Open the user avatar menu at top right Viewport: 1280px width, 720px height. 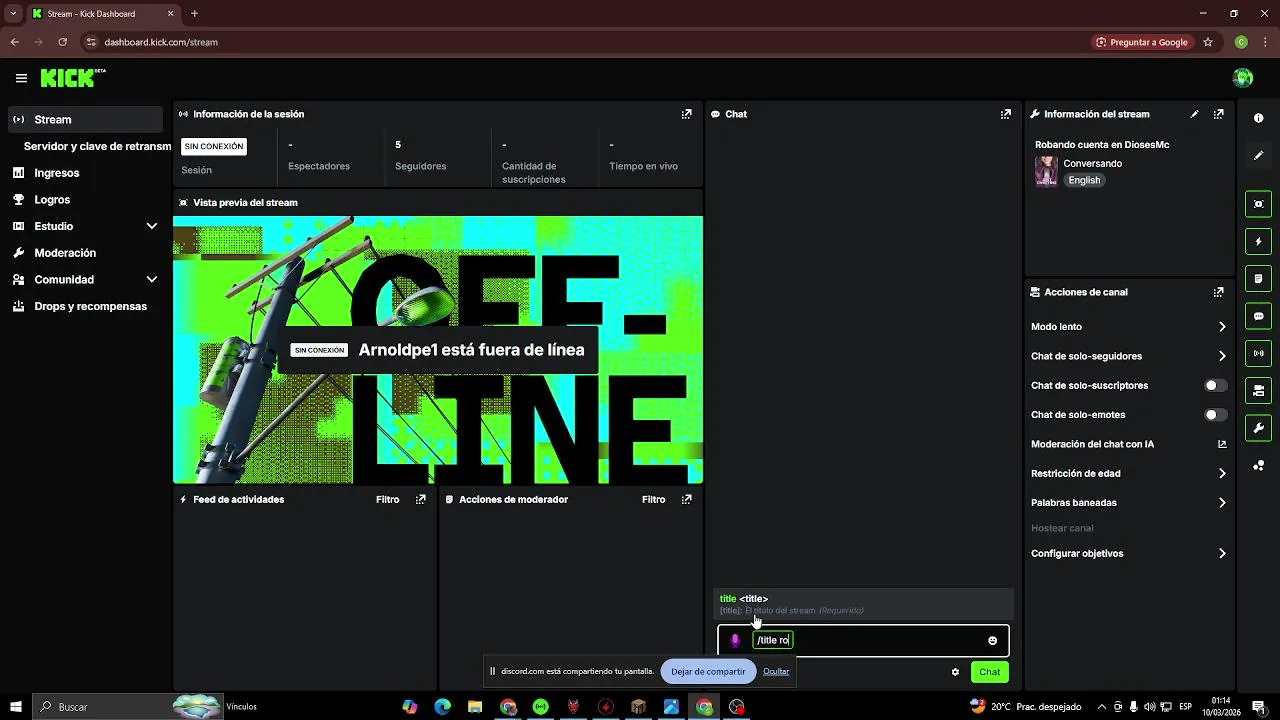coord(1243,78)
